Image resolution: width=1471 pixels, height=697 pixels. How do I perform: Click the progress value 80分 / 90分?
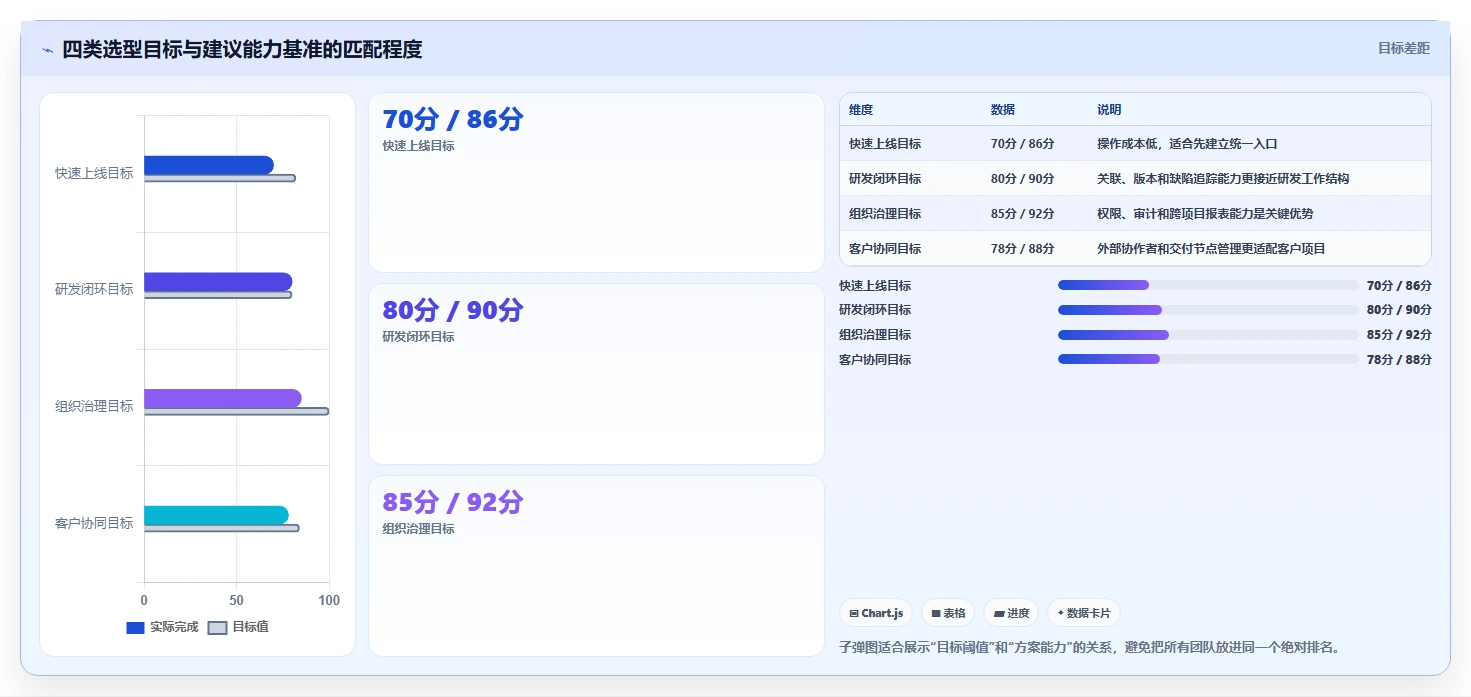pos(1399,310)
